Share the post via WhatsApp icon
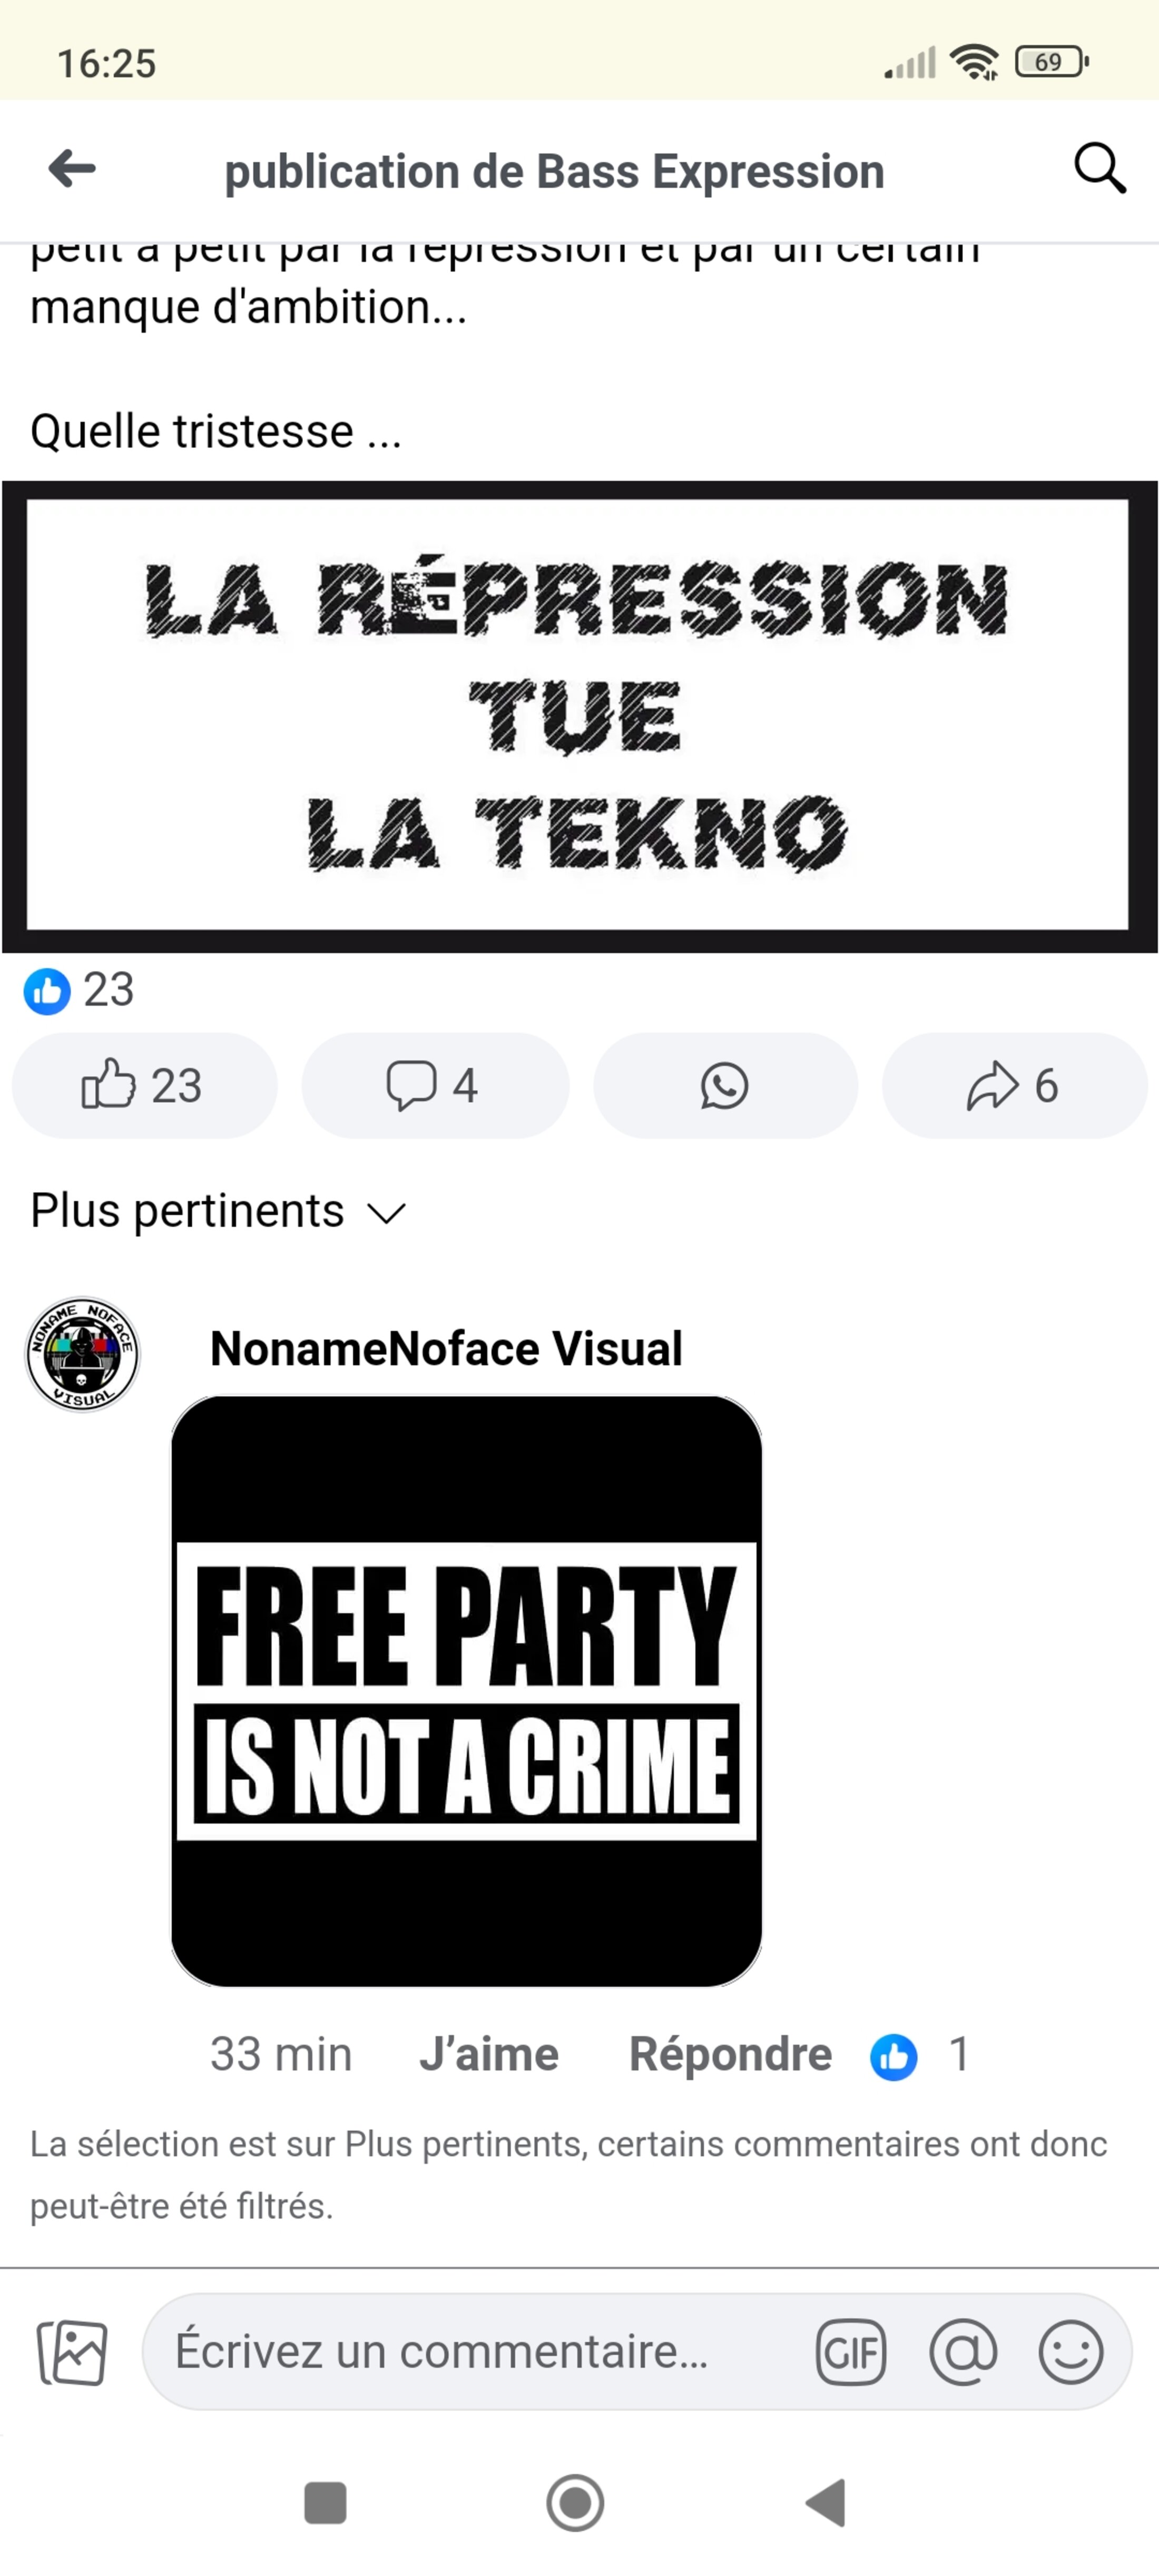 725,1085
